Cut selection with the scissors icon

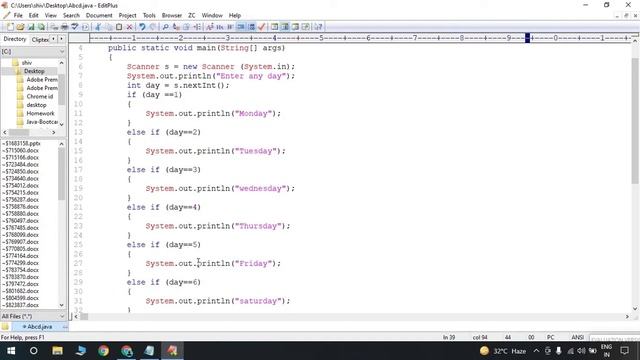click(x=98, y=27)
